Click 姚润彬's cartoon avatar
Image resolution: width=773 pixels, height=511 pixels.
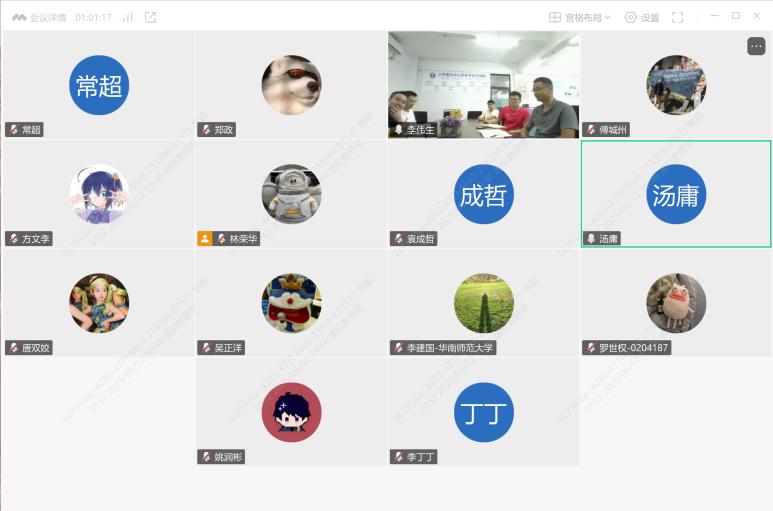291,412
